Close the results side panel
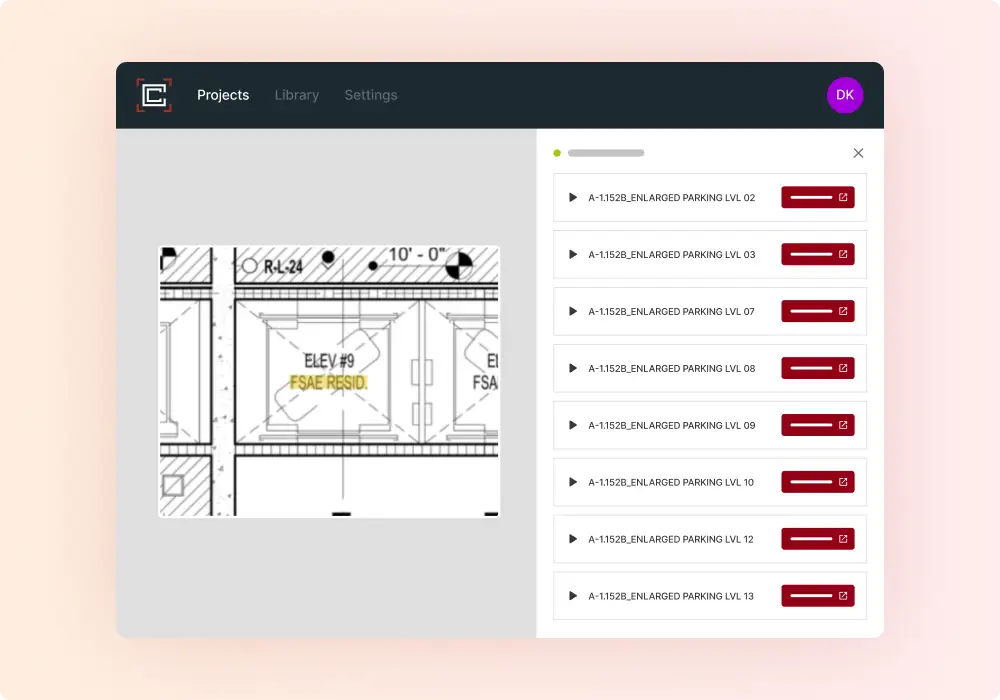Screen dimensions: 1000x700 pyautogui.click(x=858, y=153)
